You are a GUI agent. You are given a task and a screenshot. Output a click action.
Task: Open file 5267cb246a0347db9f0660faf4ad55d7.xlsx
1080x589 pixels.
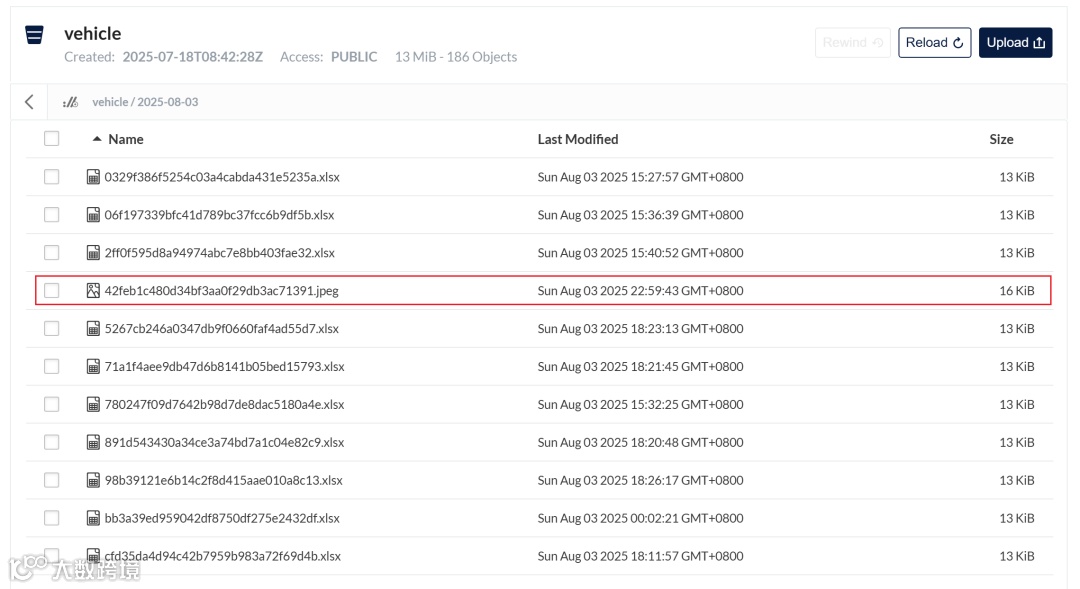[x=222, y=329]
